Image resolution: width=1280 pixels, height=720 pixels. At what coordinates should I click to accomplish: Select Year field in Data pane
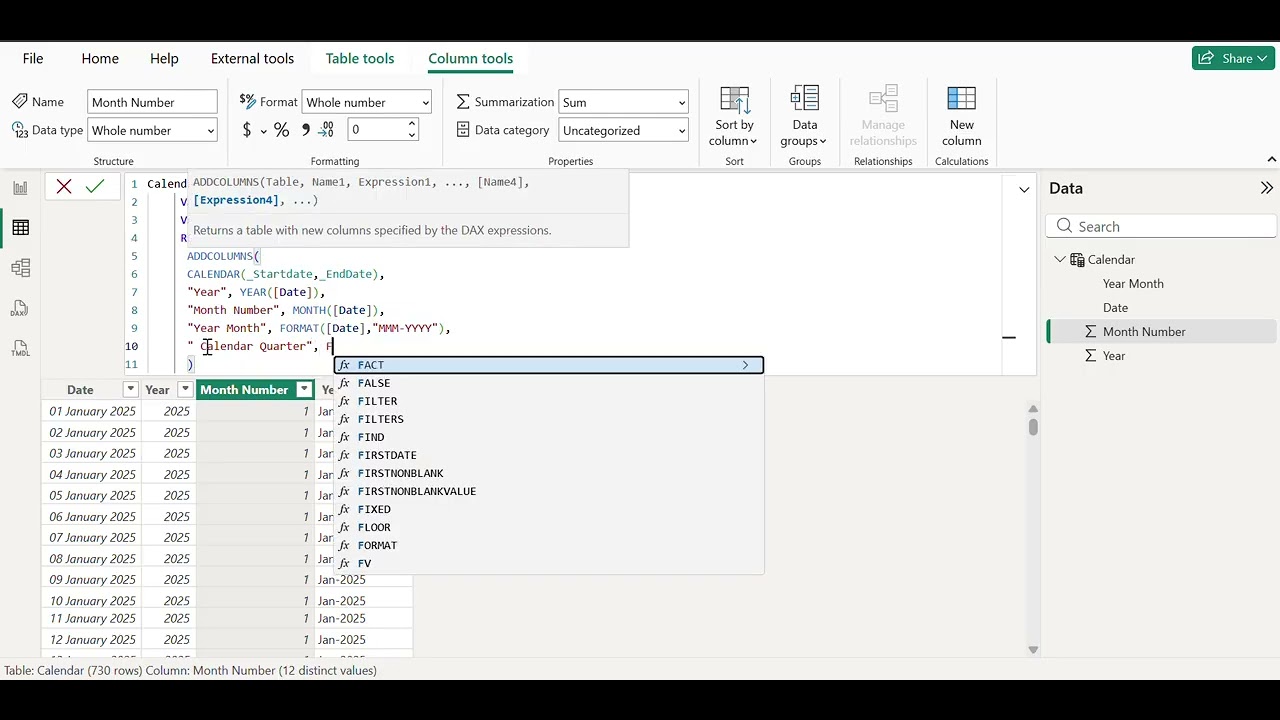pyautogui.click(x=1114, y=356)
